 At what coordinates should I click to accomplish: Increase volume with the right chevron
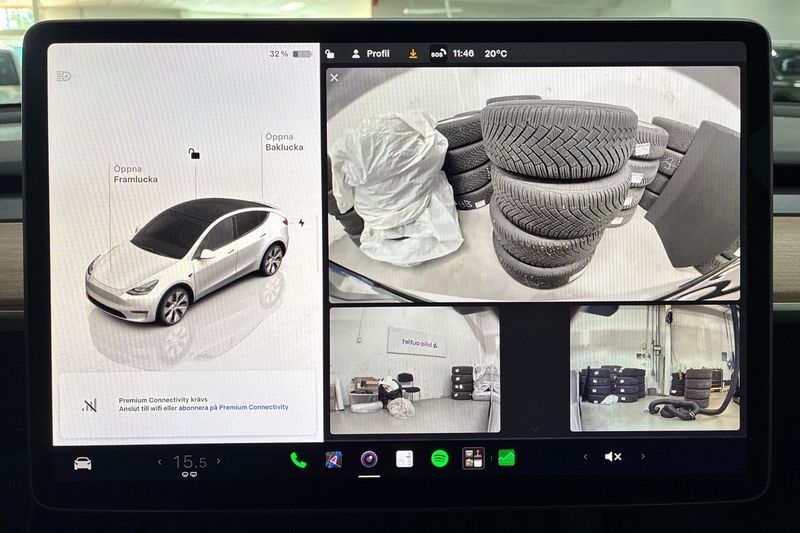tap(643, 456)
